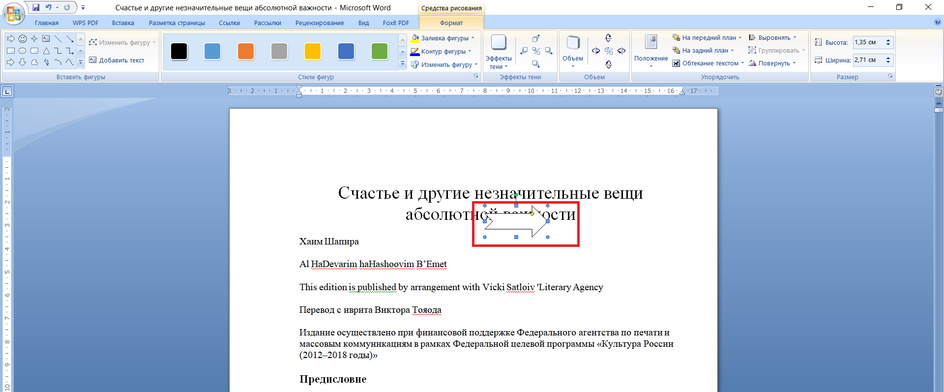Pick the smiley face shape
This screenshot has width=944, height=392.
pyautogui.click(x=22, y=39)
